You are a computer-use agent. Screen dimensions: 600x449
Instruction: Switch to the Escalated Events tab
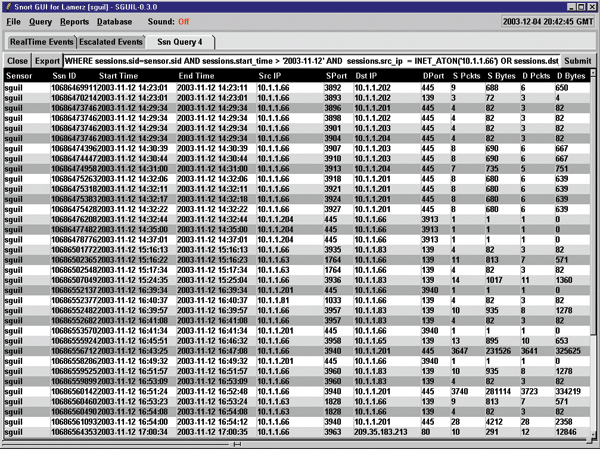(x=110, y=43)
